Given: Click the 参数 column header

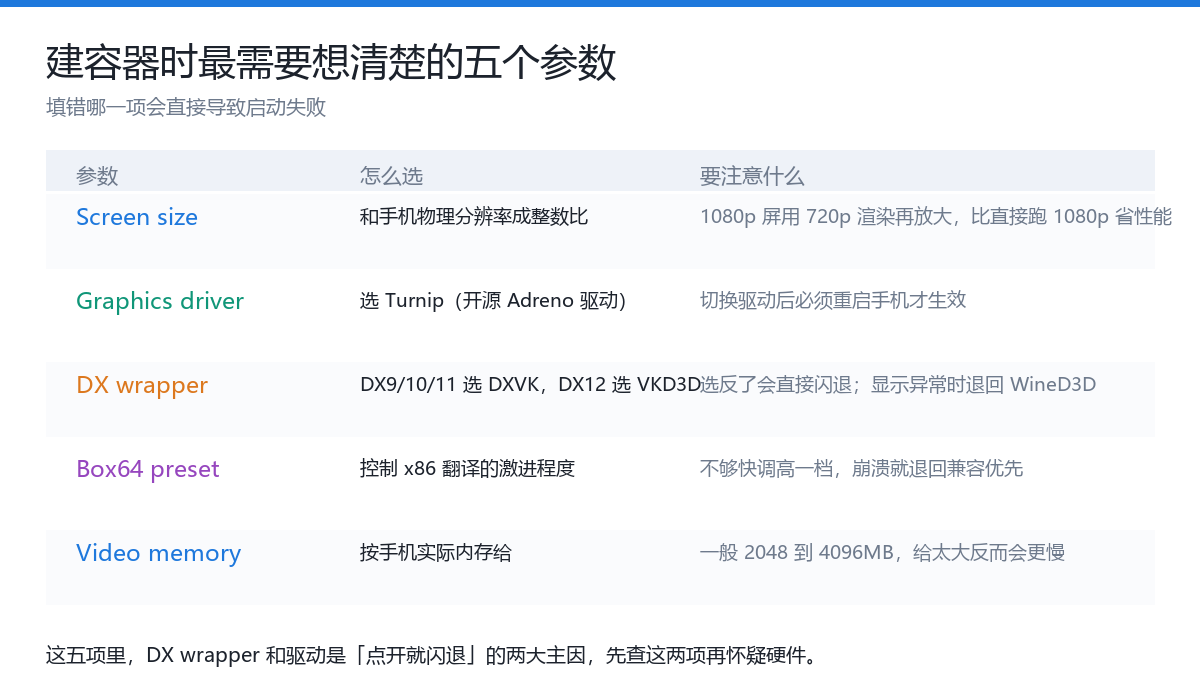Looking at the screenshot, I should [x=97, y=176].
